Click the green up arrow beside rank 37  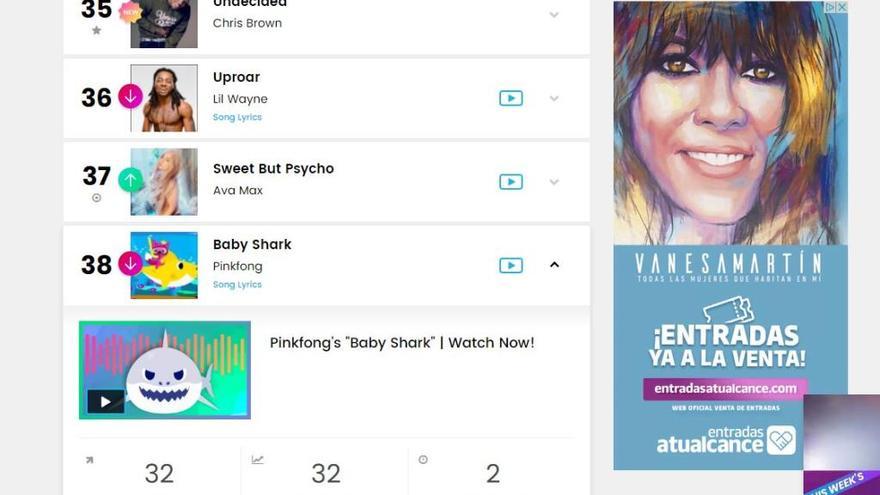click(x=130, y=180)
